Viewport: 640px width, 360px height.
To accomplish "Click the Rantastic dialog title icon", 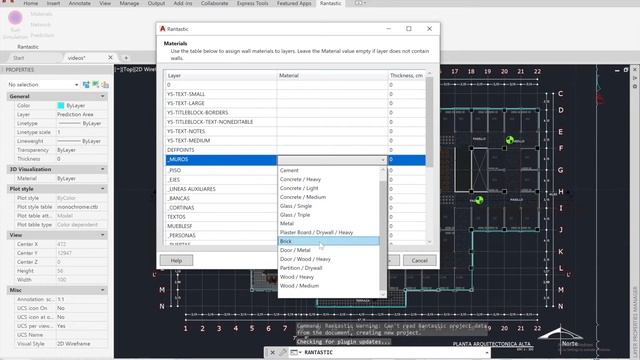I will point(162,29).
